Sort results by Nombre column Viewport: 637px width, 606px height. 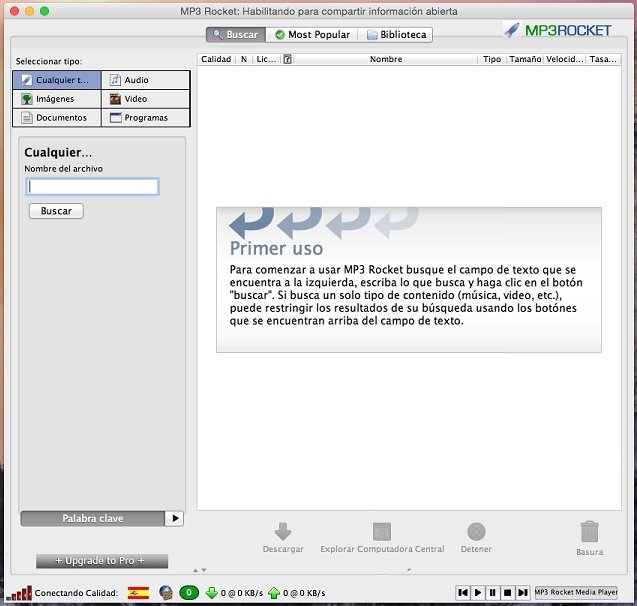click(386, 59)
